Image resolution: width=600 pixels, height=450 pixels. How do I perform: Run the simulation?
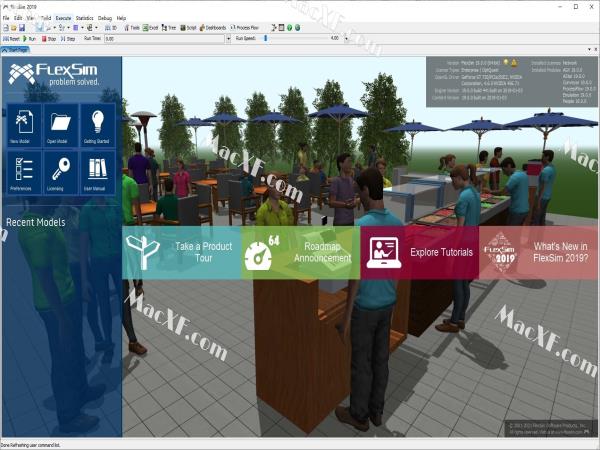29,39
